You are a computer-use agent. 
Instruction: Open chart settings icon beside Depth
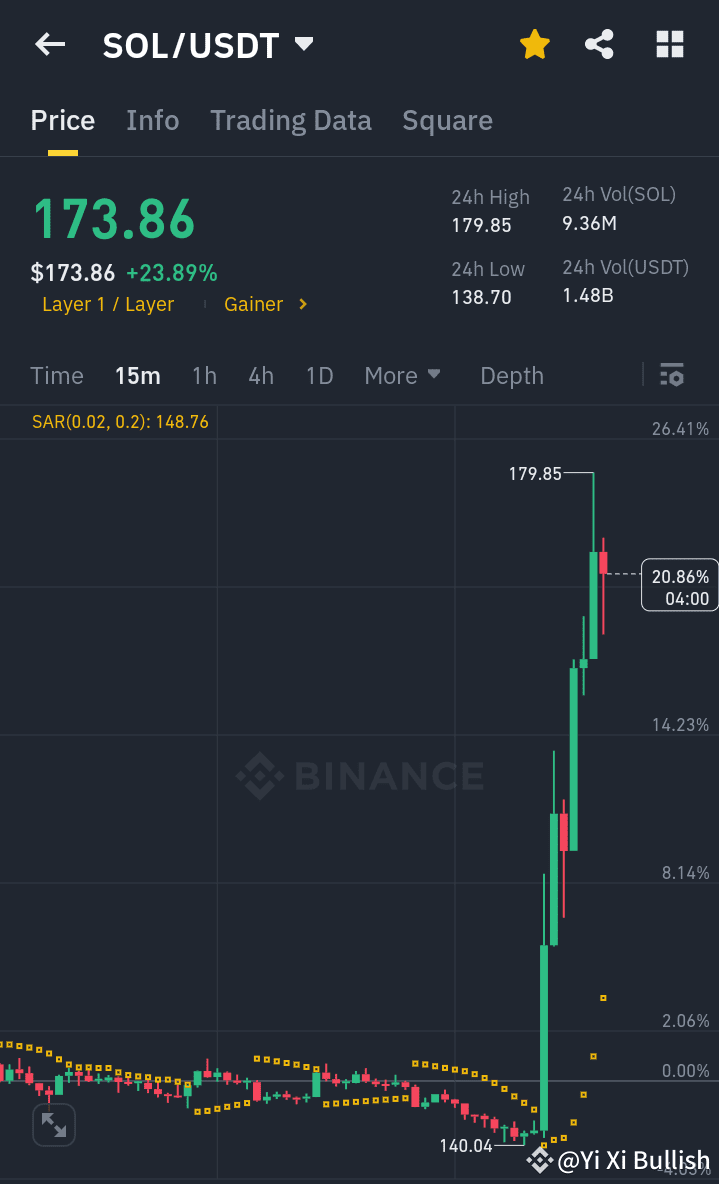tap(672, 375)
